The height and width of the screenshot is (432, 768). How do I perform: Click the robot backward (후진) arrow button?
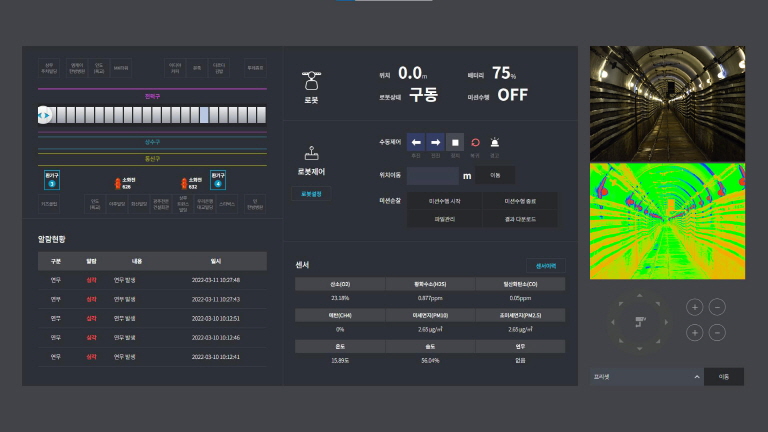pos(417,142)
